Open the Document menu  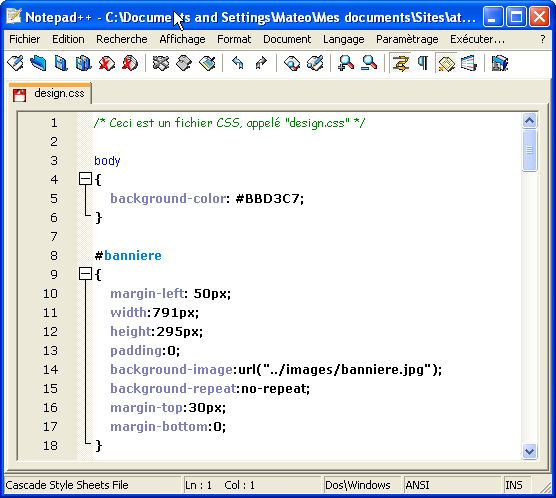point(287,39)
